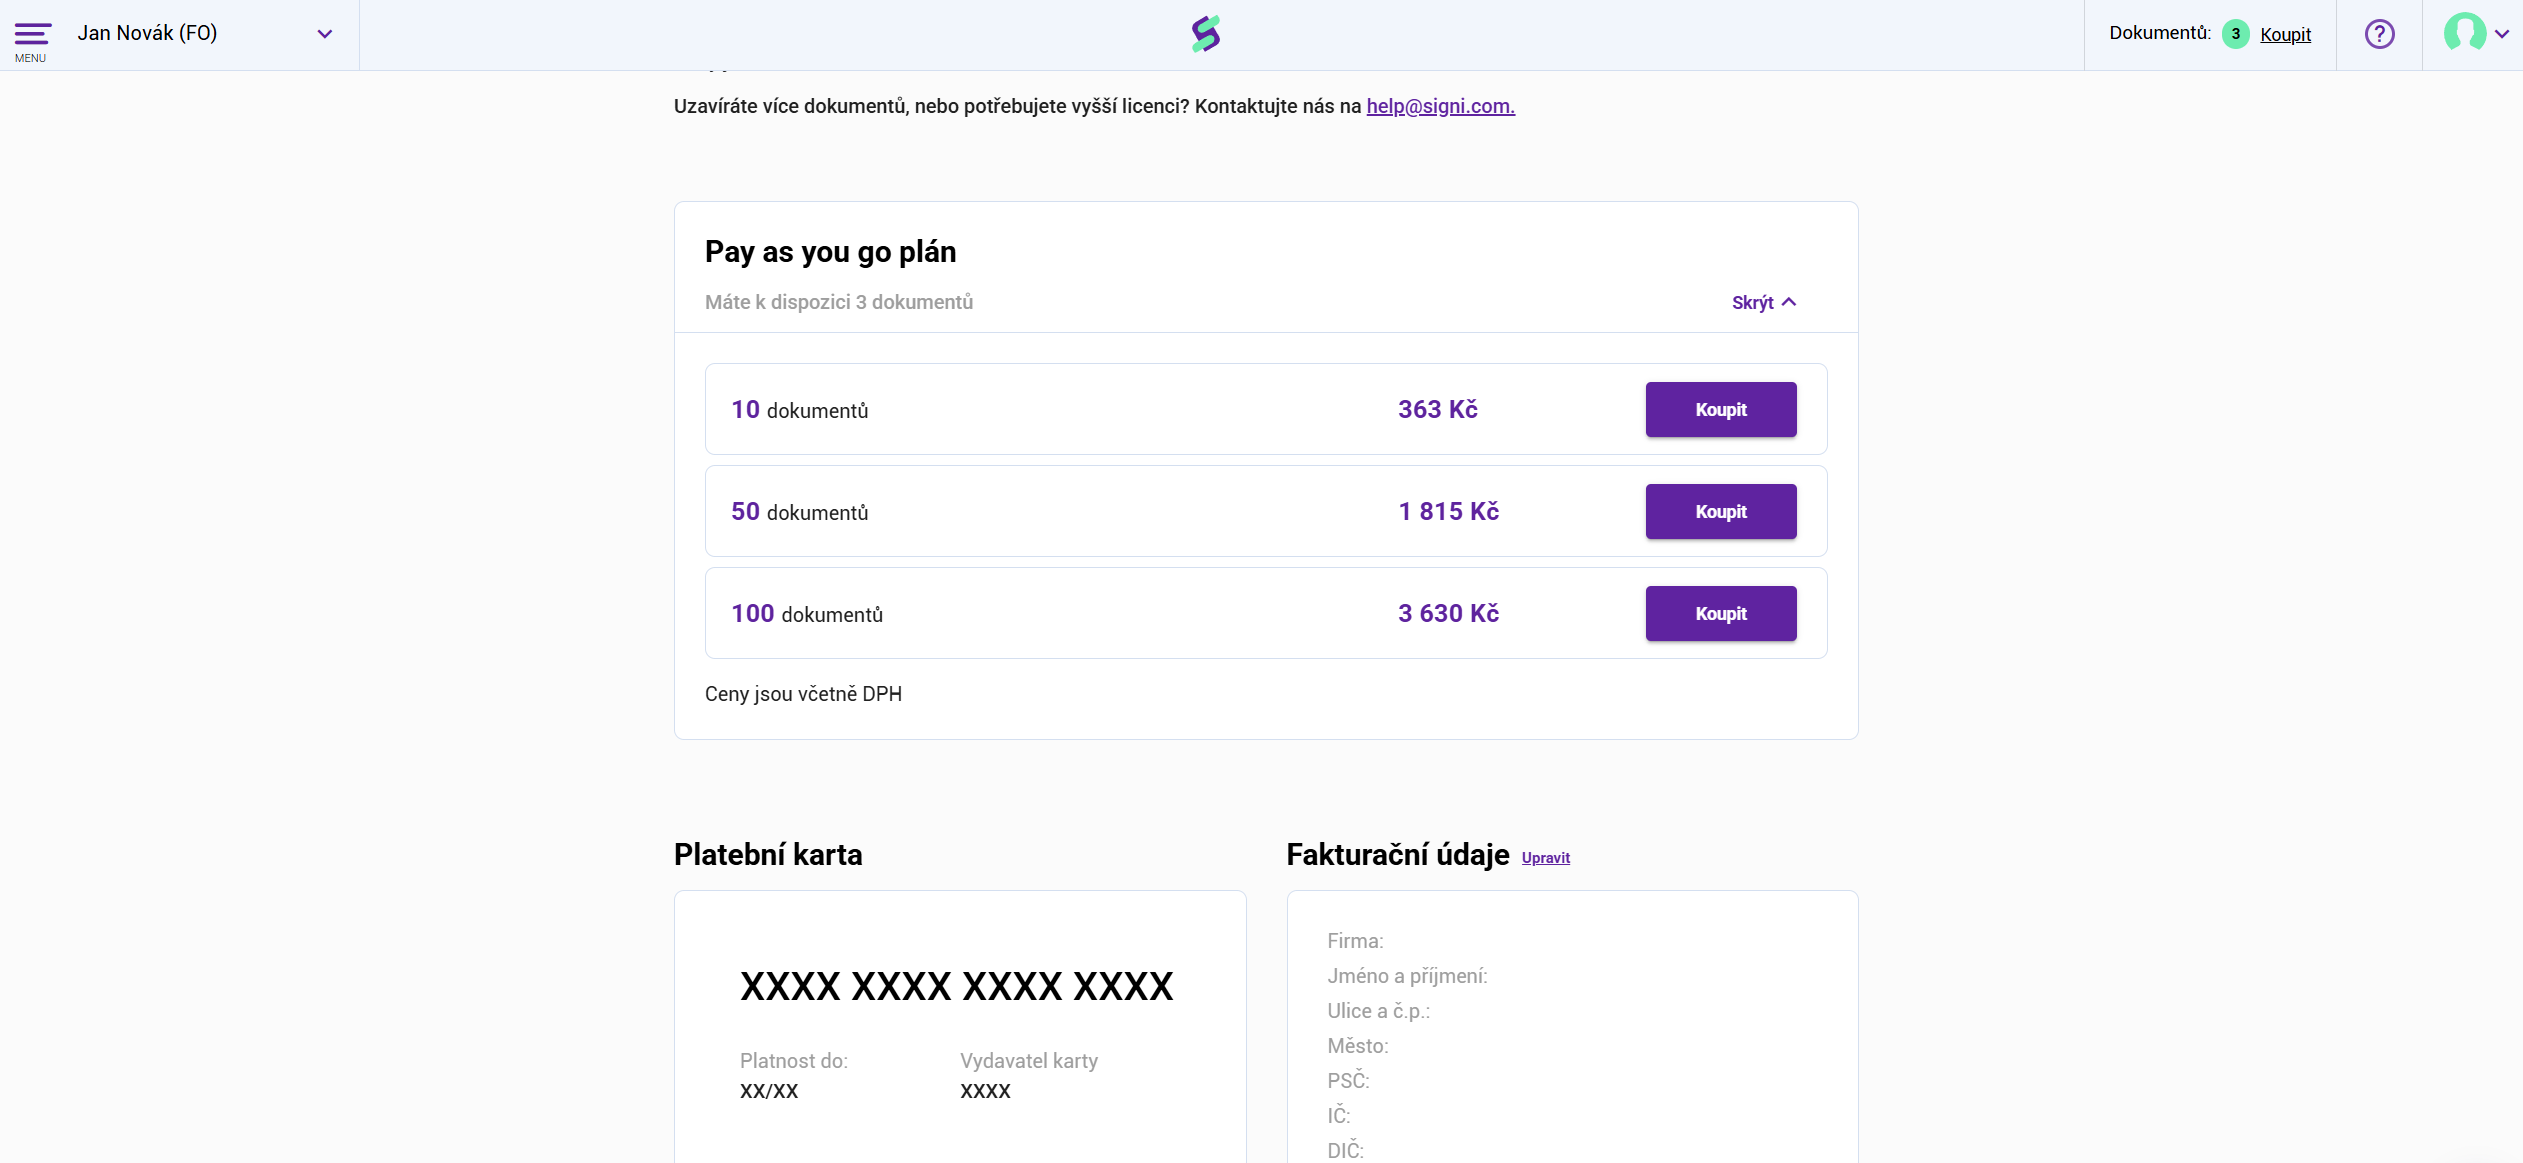Buy the 10 dokumentů package
The width and height of the screenshot is (2523, 1163).
[1720, 410]
